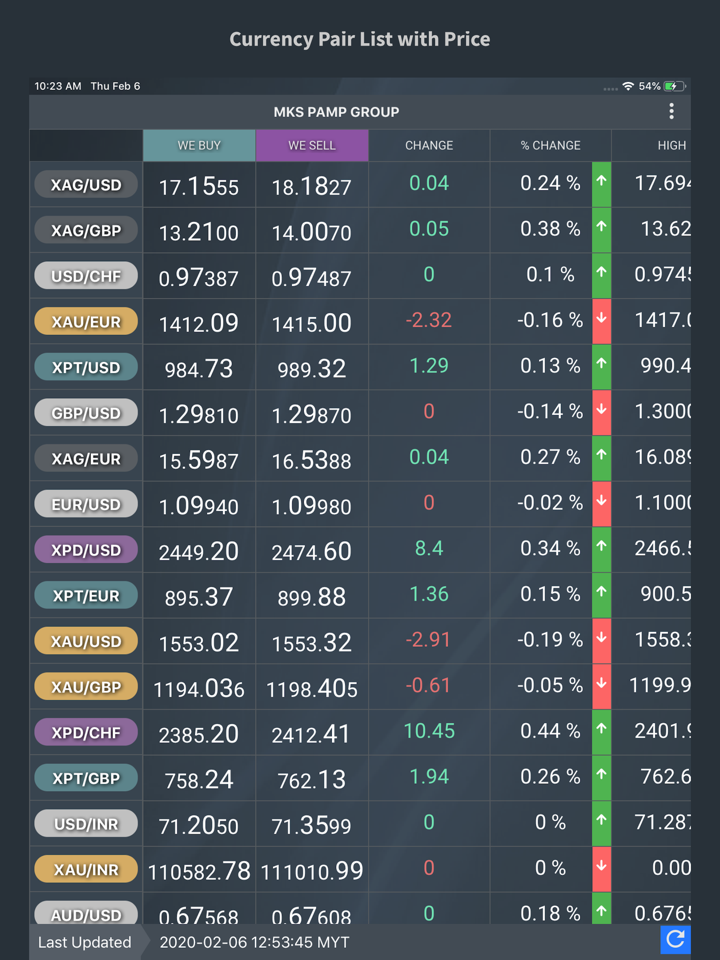Select the WE BUY column header
The width and height of the screenshot is (720, 960).
click(199, 146)
